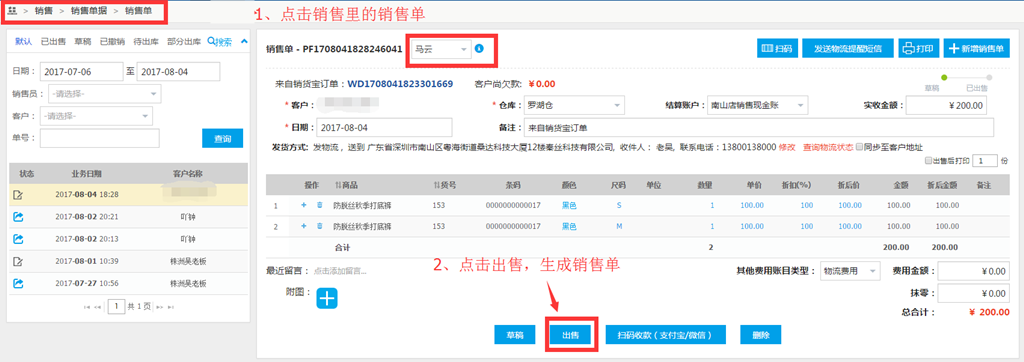Select the 草稿 filter tab
1024x362 pixels.
[82, 42]
